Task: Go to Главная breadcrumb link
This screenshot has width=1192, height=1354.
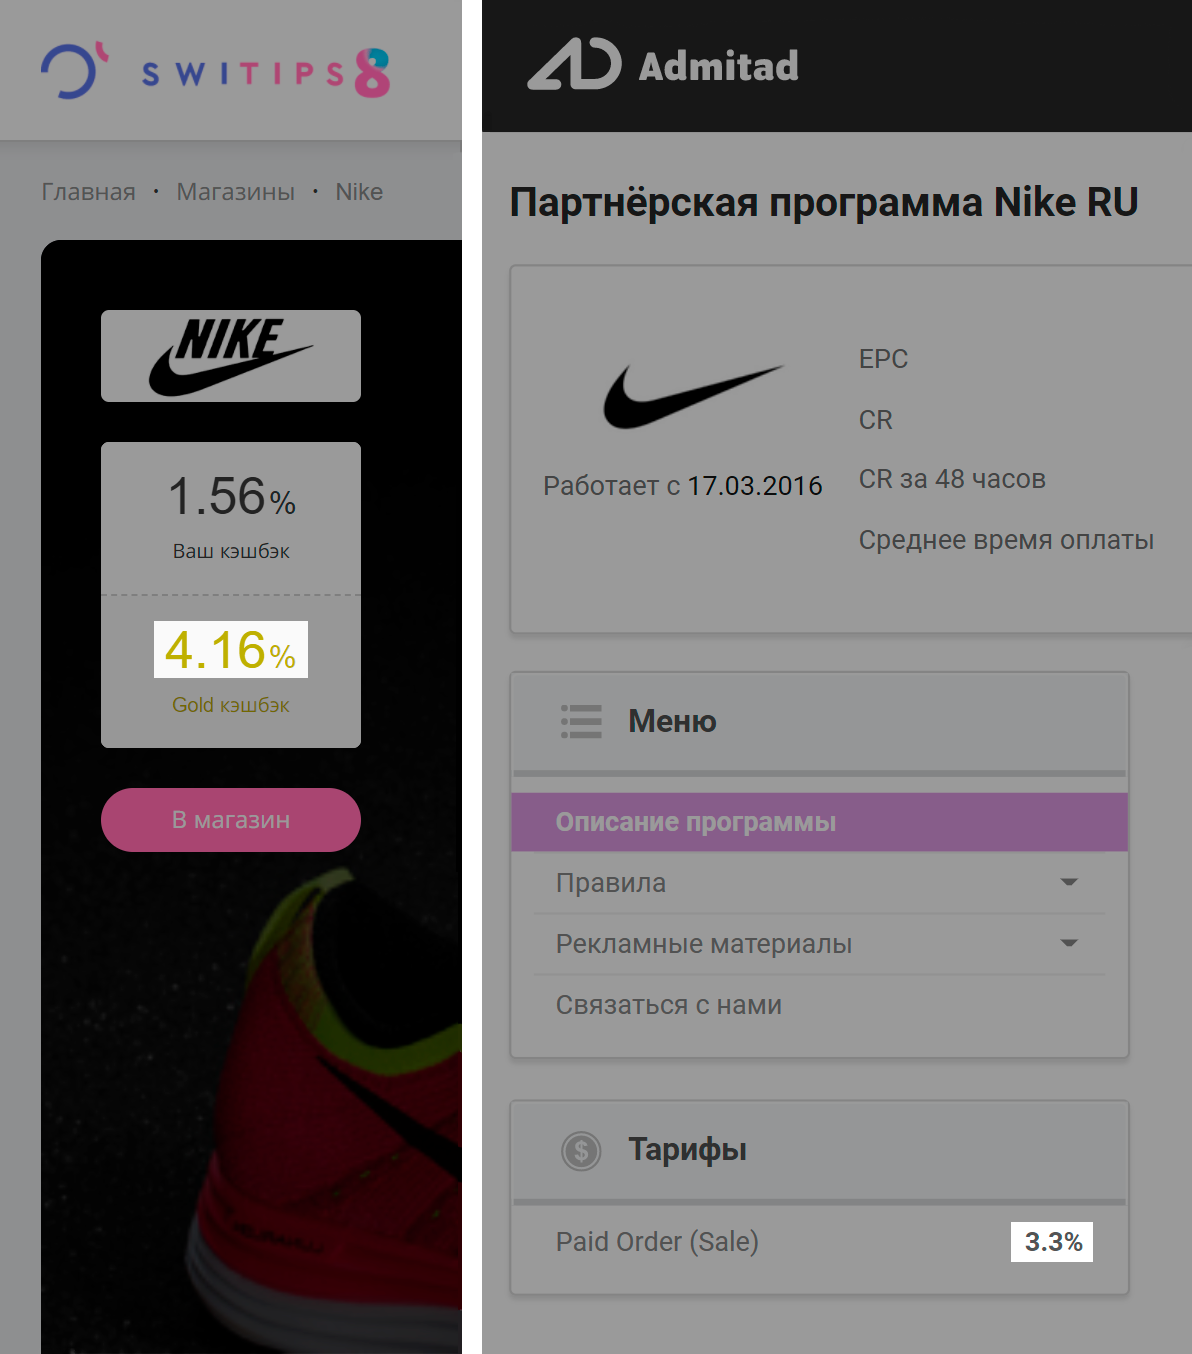Action: pos(88,192)
